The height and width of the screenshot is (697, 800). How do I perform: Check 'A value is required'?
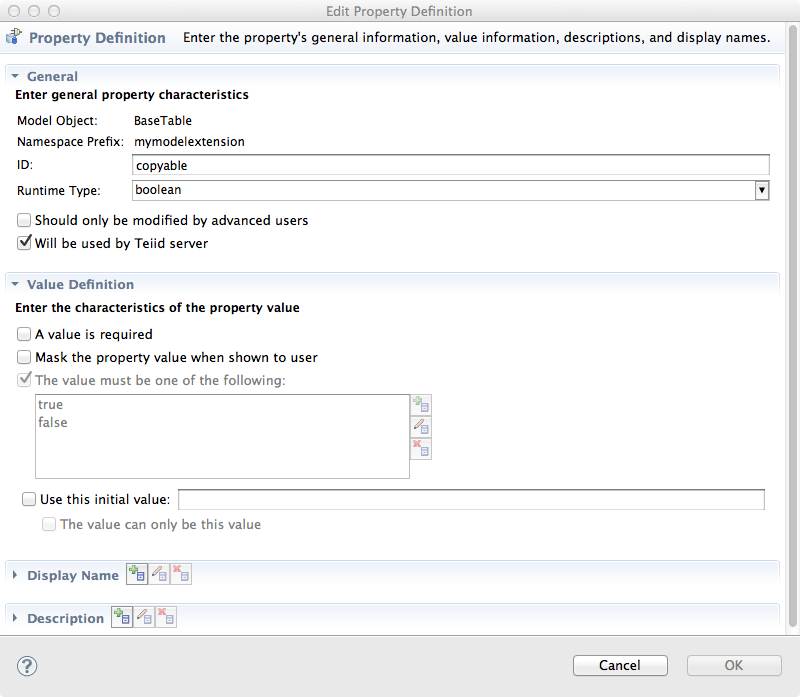[x=23, y=333]
